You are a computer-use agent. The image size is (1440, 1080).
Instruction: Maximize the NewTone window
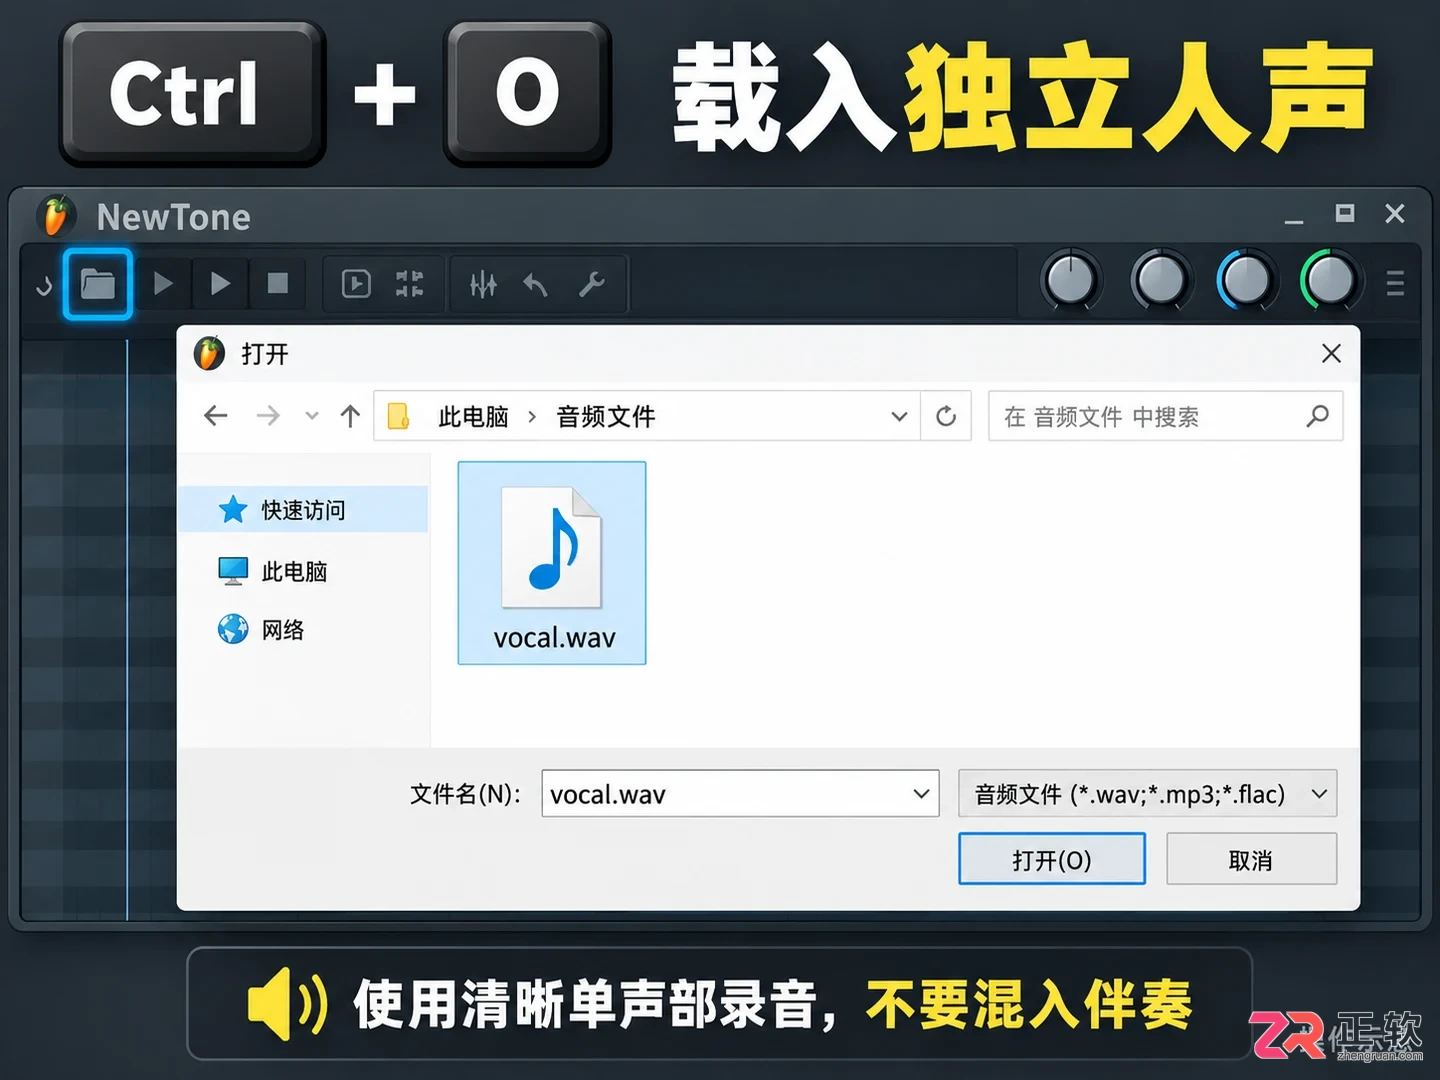[1345, 213]
